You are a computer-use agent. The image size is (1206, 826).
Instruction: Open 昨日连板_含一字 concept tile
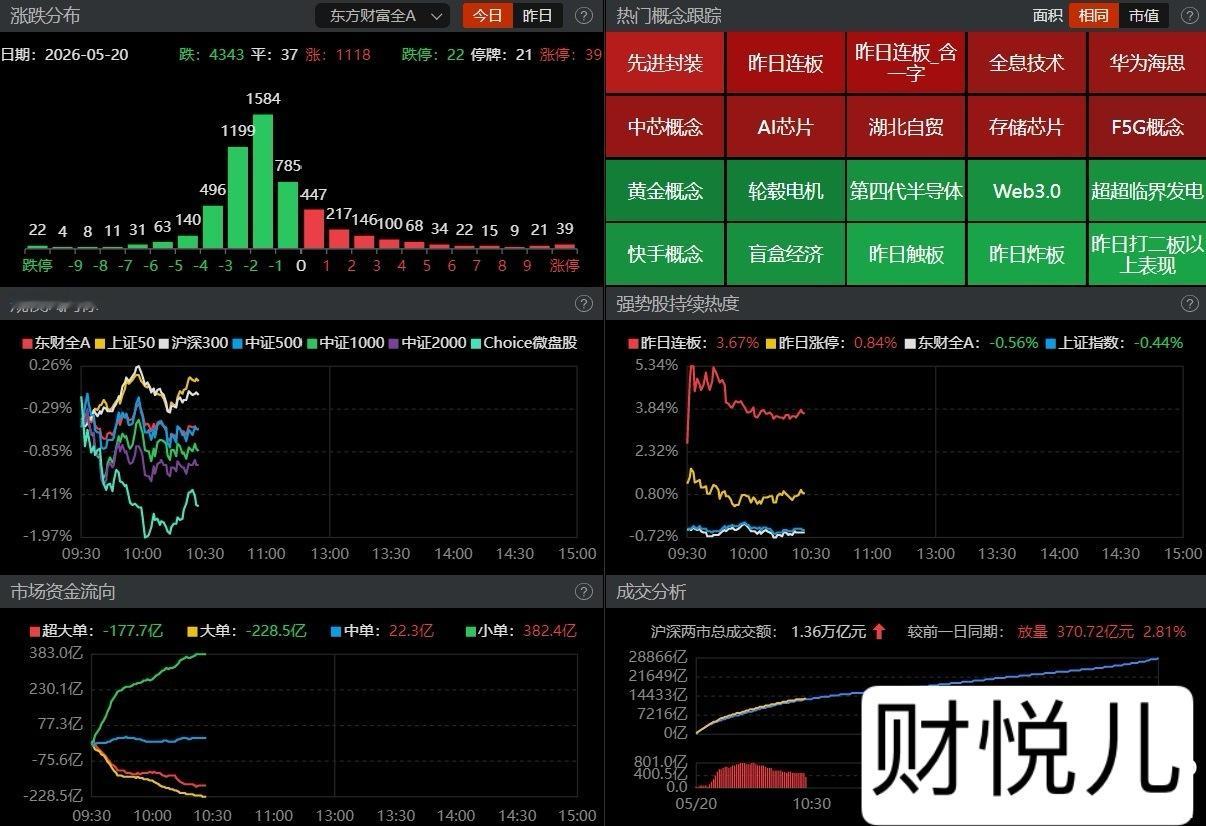pos(906,63)
